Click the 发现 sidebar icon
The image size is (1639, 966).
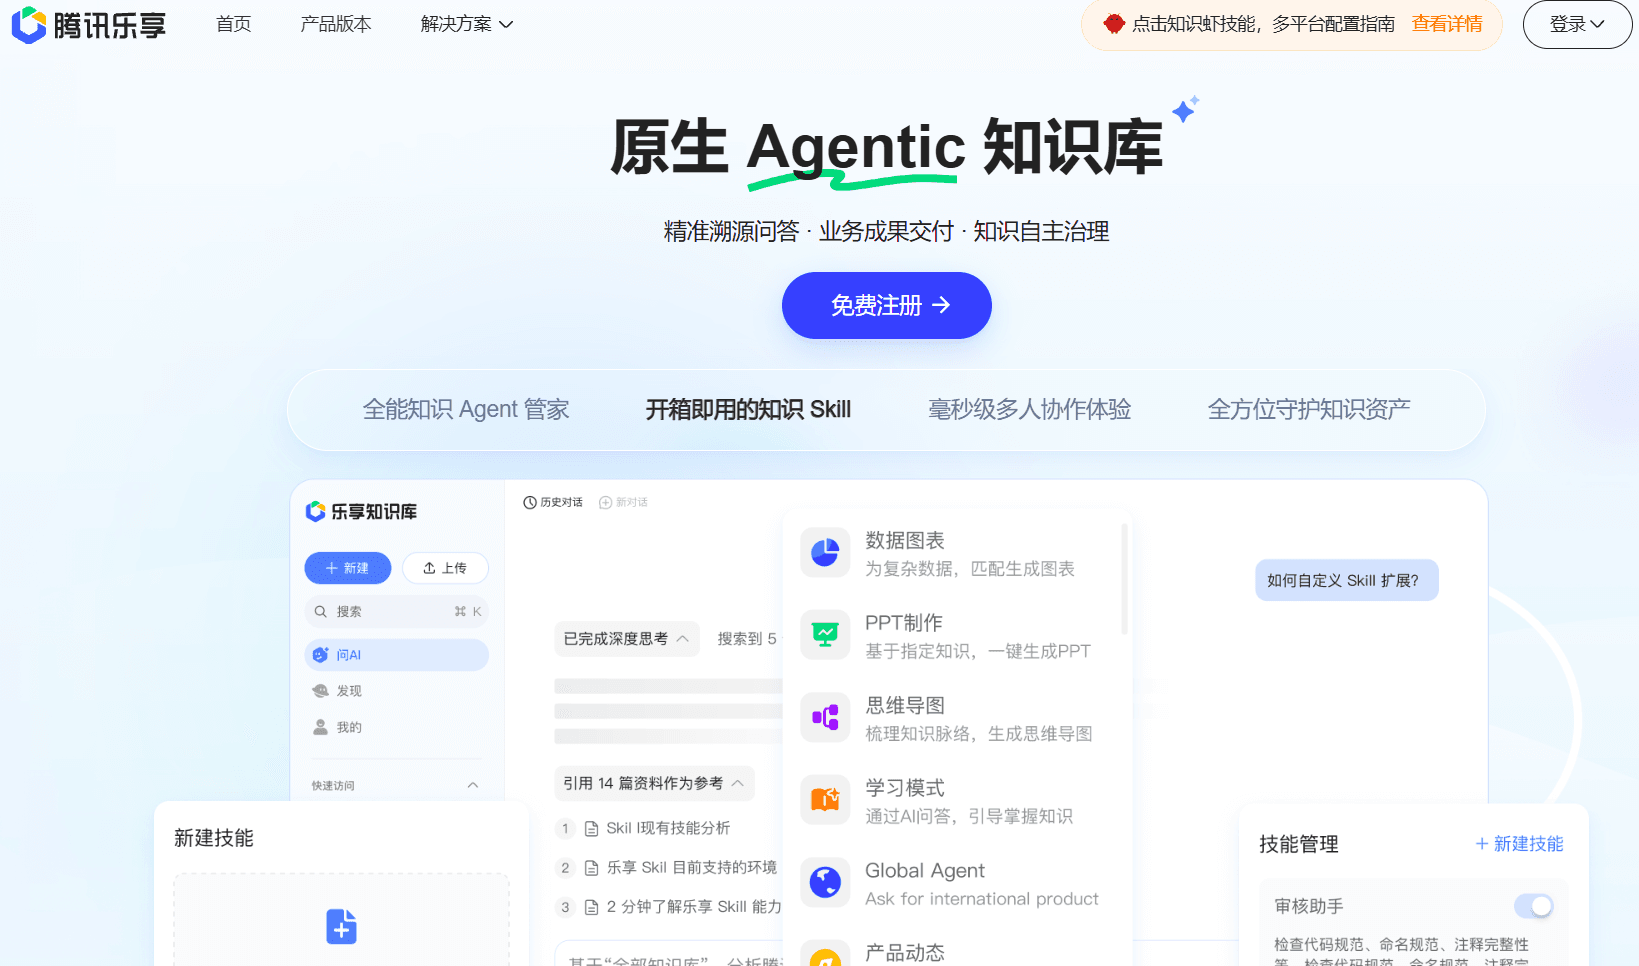tap(320, 691)
